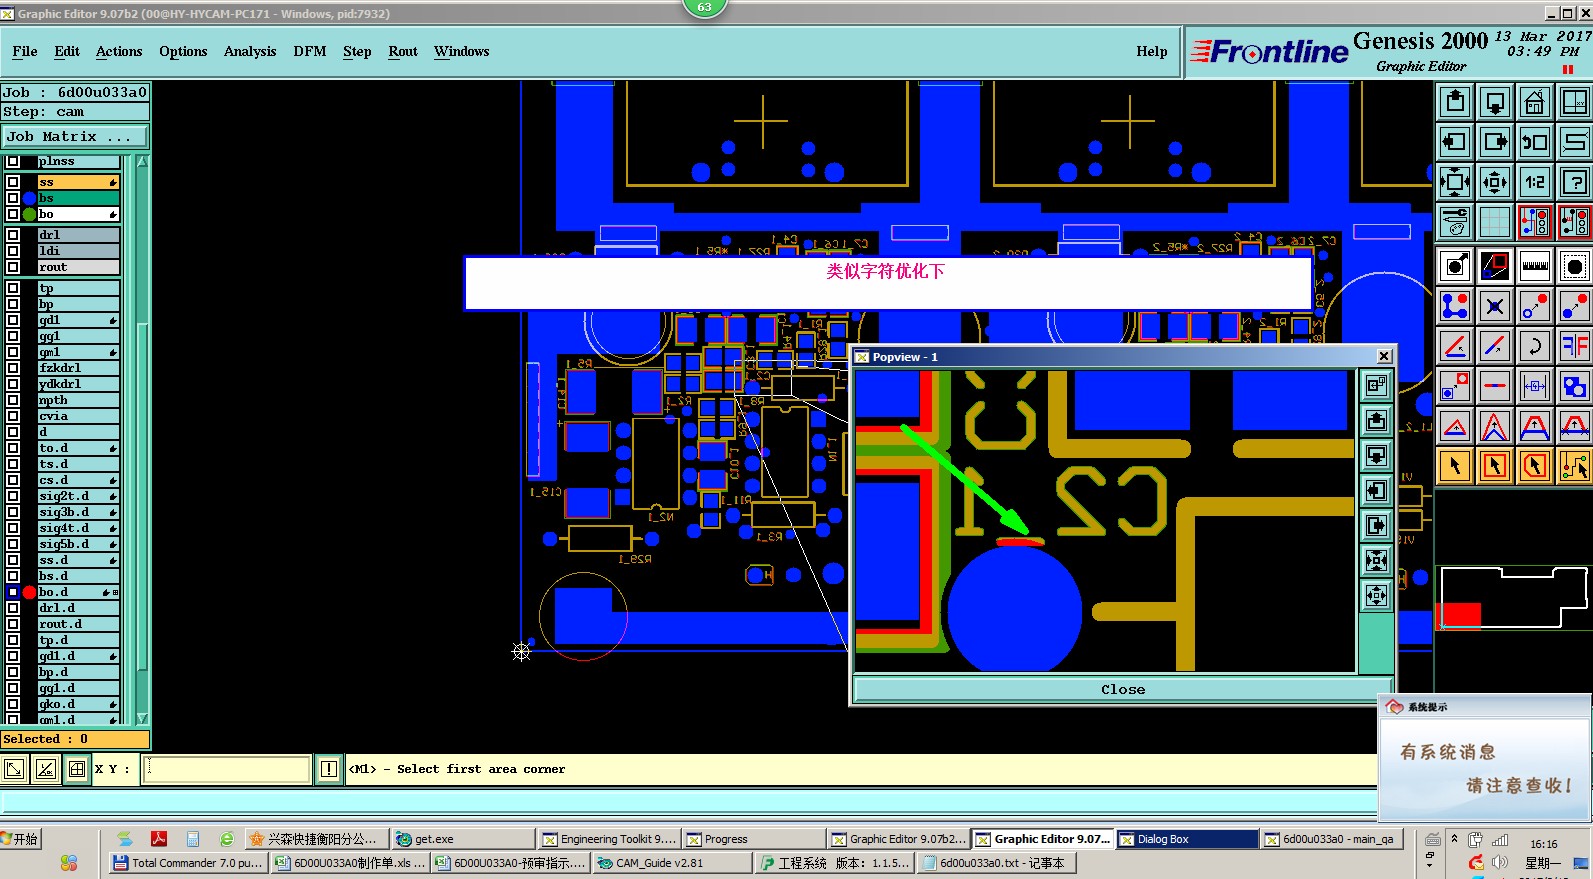1593x879 pixels.
Task: Open the Rout menu
Action: (x=403, y=51)
